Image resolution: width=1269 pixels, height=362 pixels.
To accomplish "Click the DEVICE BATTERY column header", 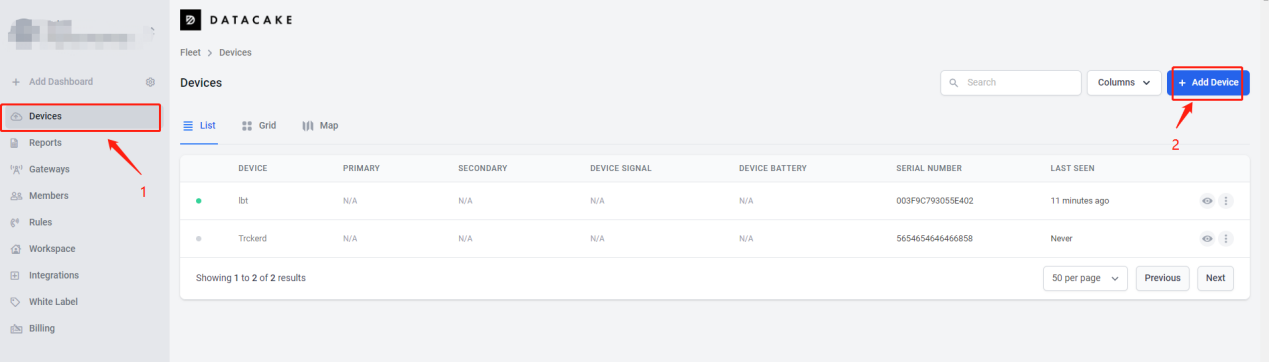I will click(x=772, y=168).
